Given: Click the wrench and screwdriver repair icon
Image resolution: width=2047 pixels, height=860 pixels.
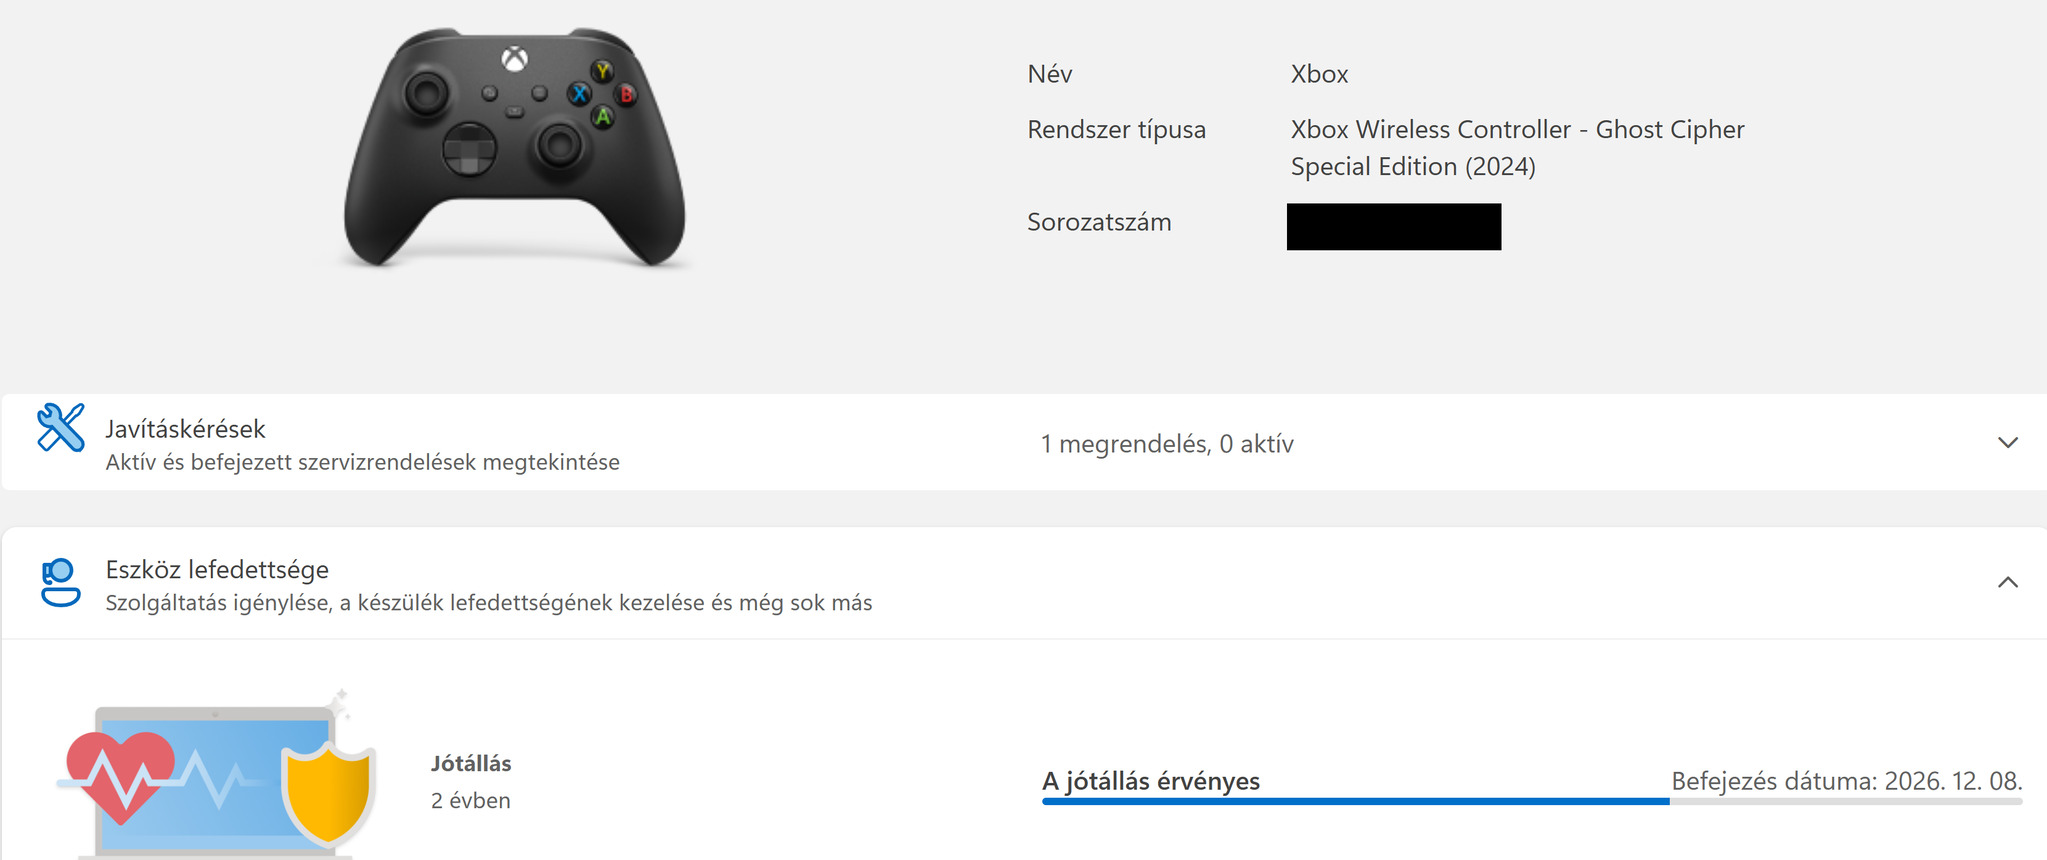Looking at the screenshot, I should pos(61,428).
